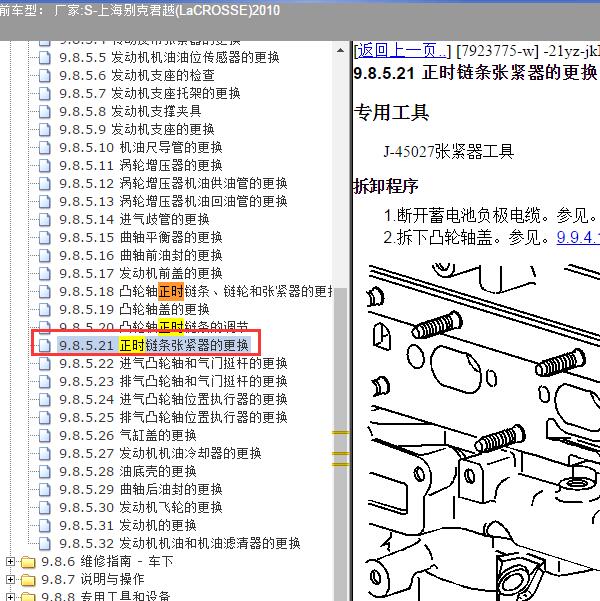
Task: Select 9.8.5.22 进气凸轮轴和气门挺杆的更换
Action: pyautogui.click(x=173, y=363)
